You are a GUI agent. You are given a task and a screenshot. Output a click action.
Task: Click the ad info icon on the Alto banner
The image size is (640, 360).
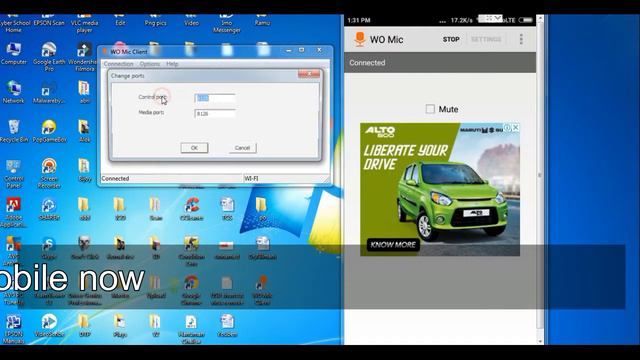coord(507,128)
